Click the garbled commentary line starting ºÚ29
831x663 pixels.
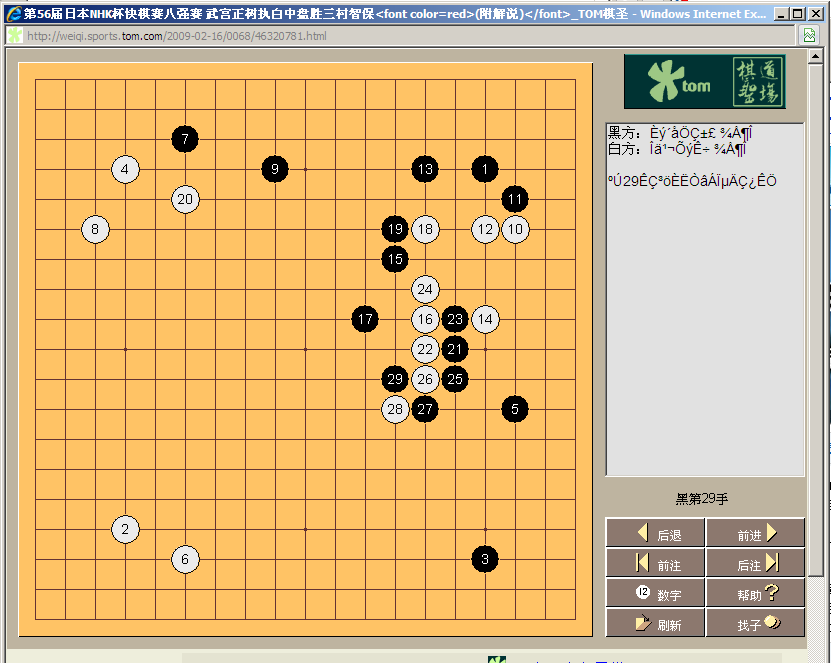(x=692, y=181)
